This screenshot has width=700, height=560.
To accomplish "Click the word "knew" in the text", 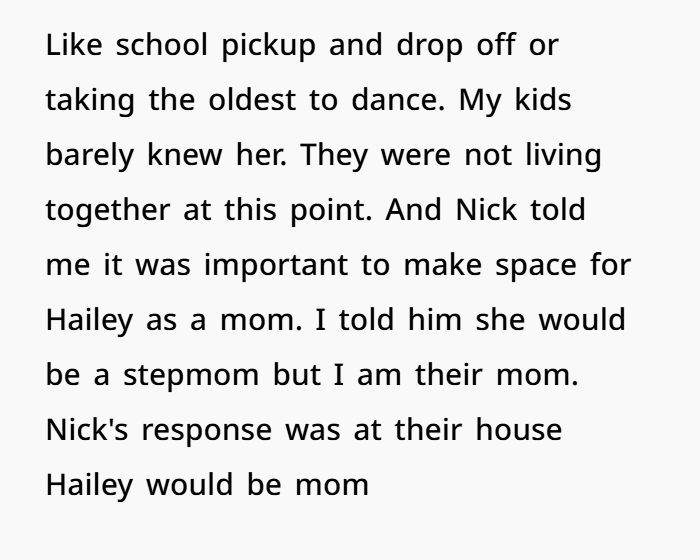I will click(x=184, y=156).
